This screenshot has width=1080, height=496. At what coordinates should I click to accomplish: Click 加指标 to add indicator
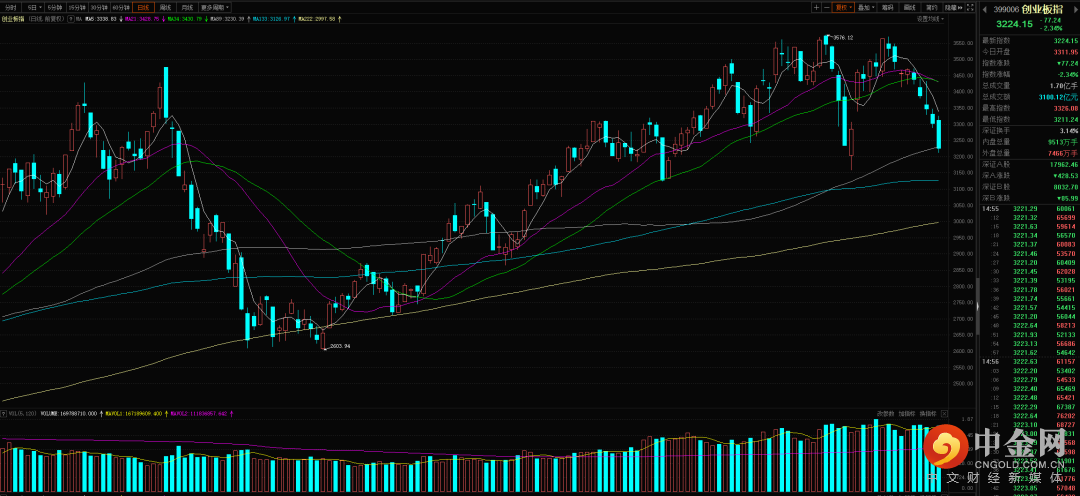click(x=907, y=413)
